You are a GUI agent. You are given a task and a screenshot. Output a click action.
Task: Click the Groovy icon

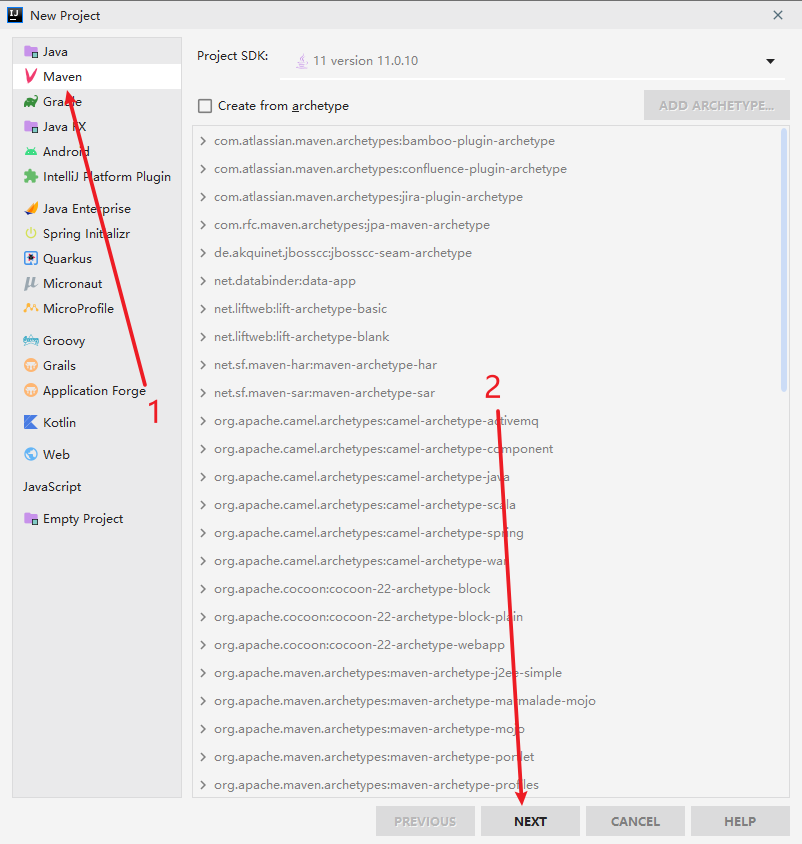coord(31,341)
